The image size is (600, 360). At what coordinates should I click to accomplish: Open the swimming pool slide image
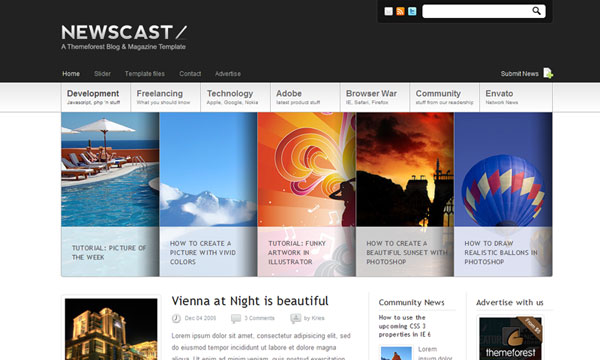pos(110,169)
